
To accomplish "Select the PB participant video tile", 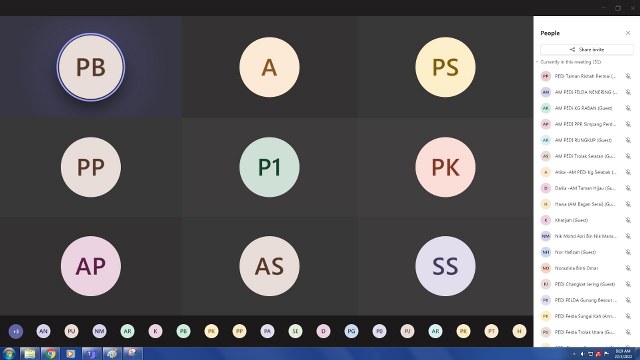I will (91, 67).
